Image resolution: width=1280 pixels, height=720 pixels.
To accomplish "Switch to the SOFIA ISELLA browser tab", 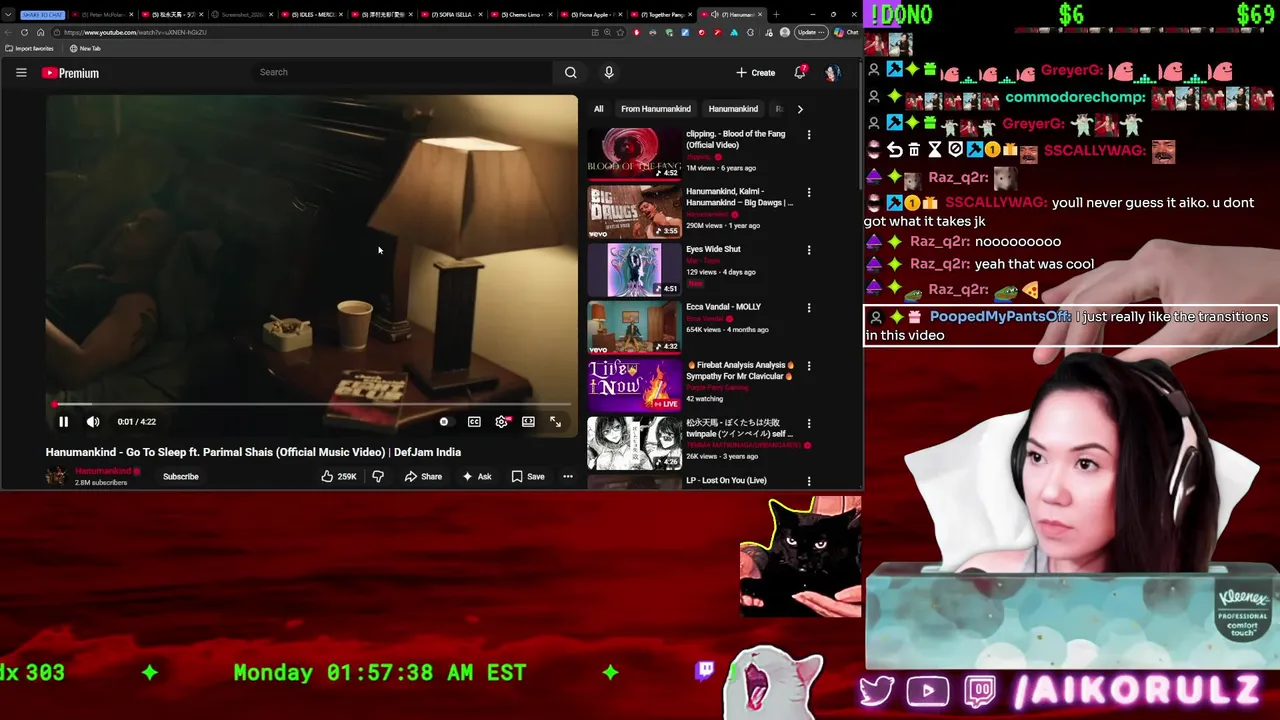I will coord(452,14).
